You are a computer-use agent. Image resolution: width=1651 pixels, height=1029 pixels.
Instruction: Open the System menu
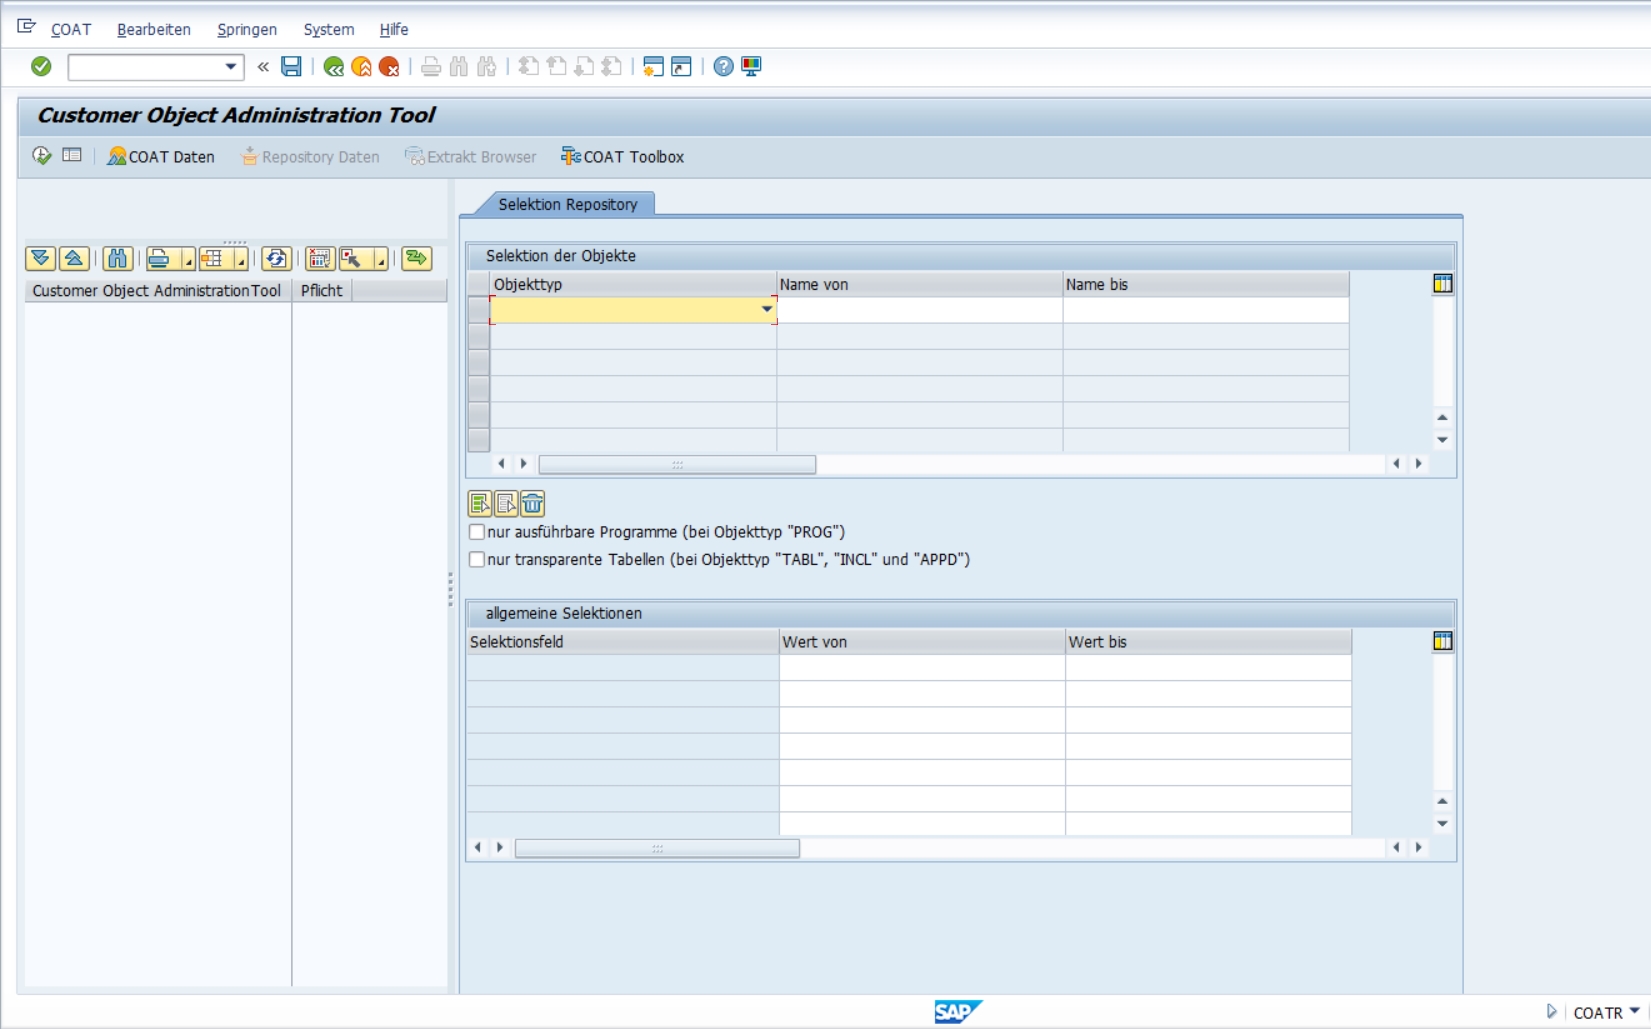tap(329, 30)
